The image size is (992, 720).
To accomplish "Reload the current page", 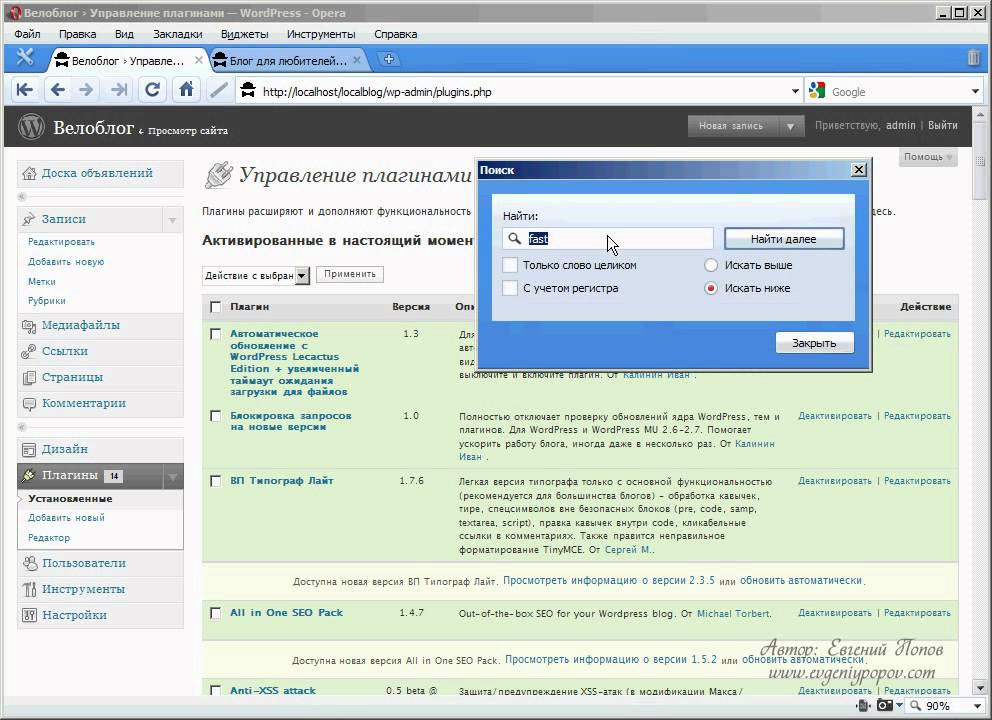I will pyautogui.click(x=152, y=90).
